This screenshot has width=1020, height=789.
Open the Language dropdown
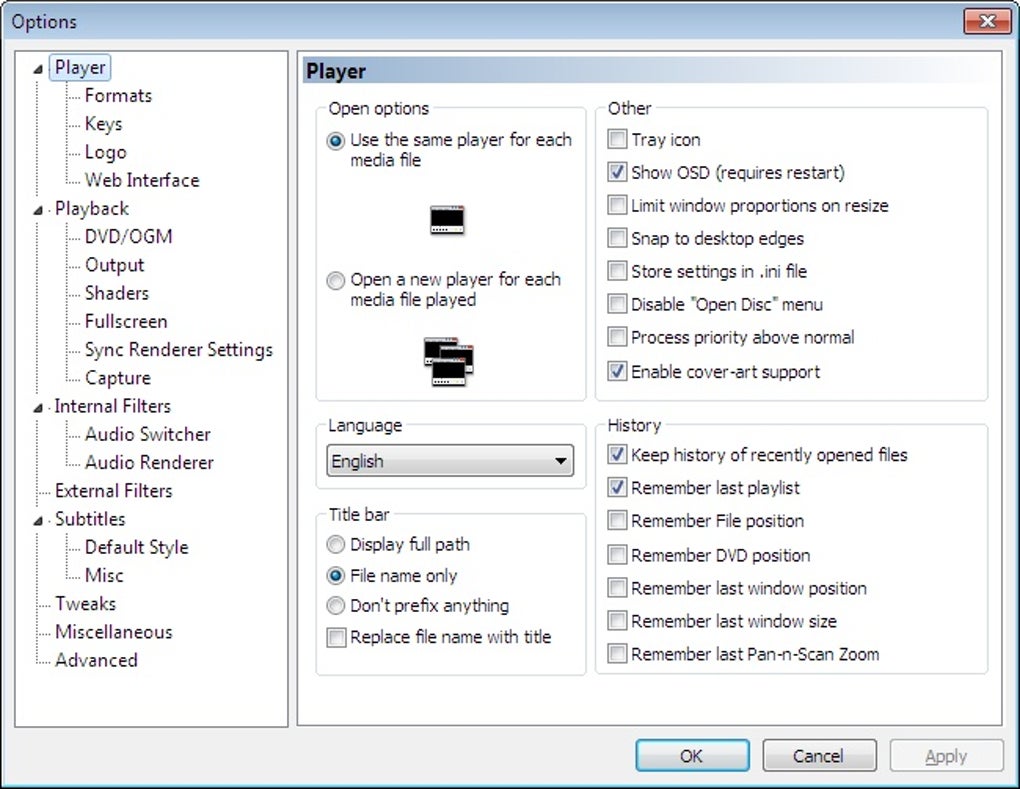pyautogui.click(x=450, y=461)
